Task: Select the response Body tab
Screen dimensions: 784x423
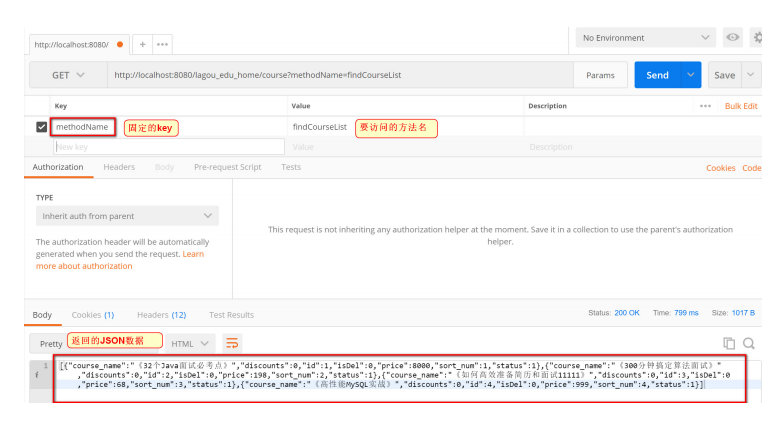Action: (42, 315)
